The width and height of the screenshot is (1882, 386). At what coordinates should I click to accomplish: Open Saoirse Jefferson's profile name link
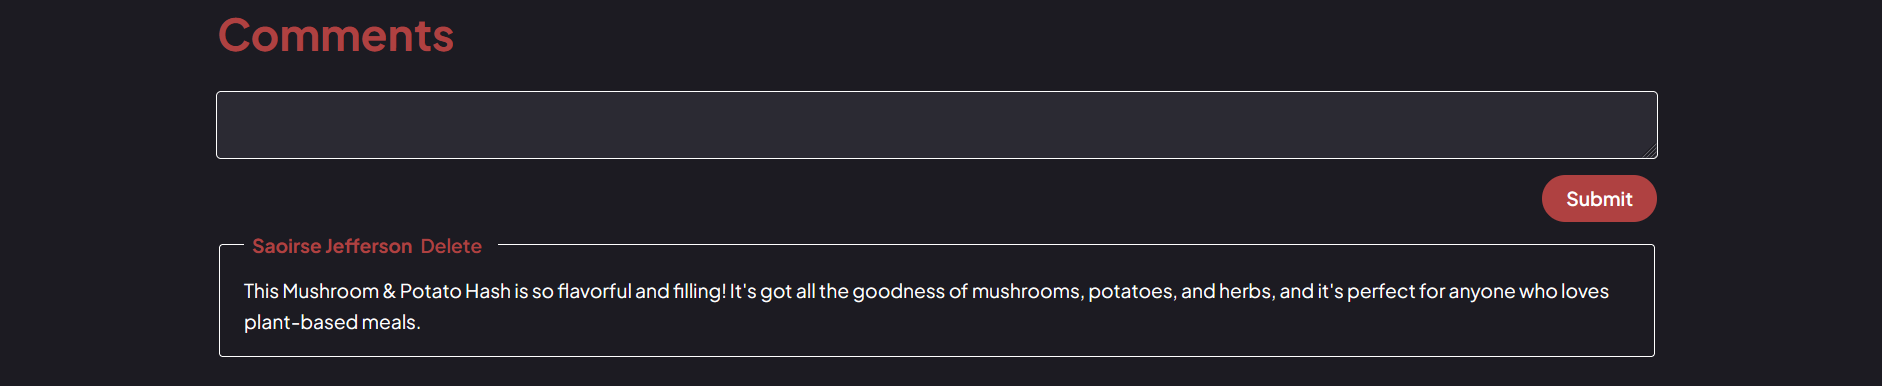point(332,246)
